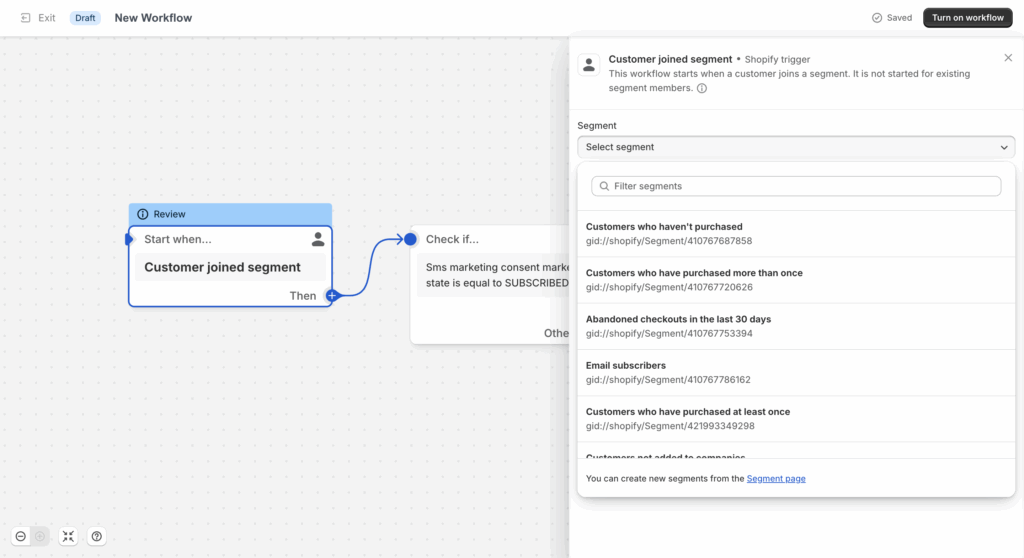This screenshot has width=1024, height=558.
Task: Select Customers who have purchased at least once
Action: 796,419
